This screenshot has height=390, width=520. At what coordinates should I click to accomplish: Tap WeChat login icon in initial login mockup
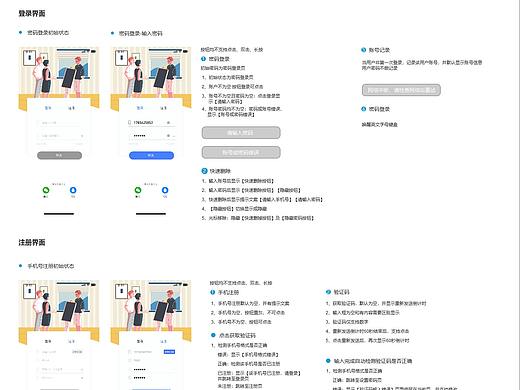[x=46, y=190]
